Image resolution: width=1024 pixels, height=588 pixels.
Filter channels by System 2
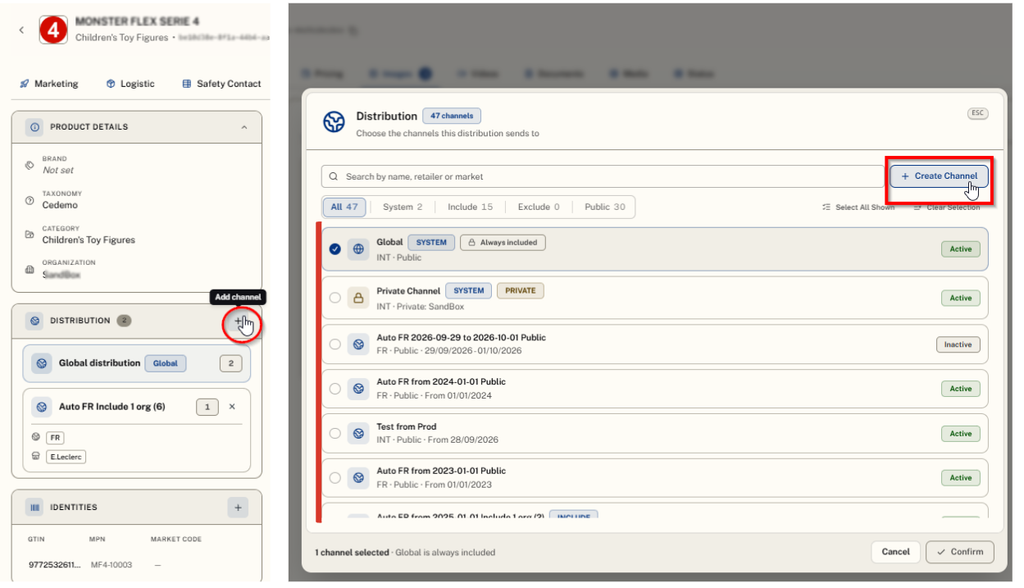402,207
